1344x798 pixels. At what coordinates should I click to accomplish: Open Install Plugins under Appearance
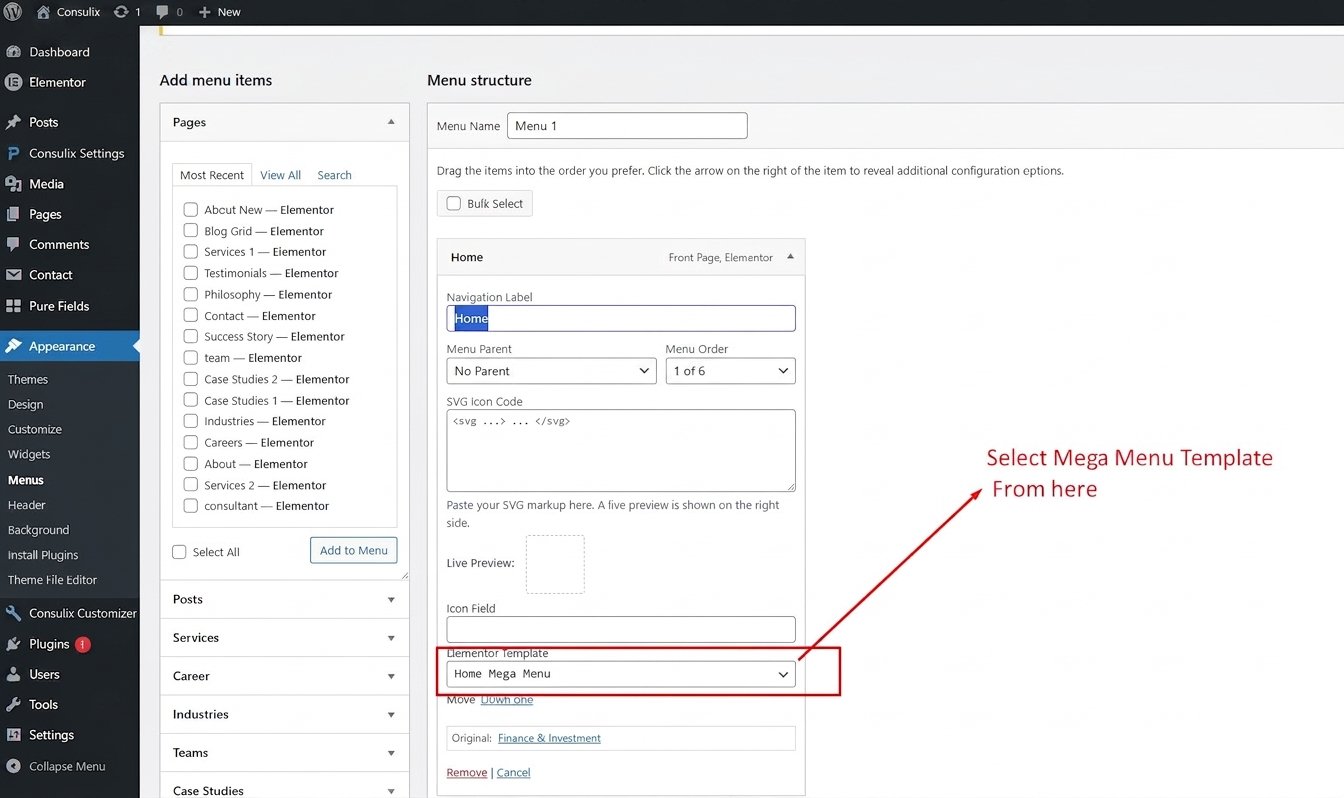point(43,556)
